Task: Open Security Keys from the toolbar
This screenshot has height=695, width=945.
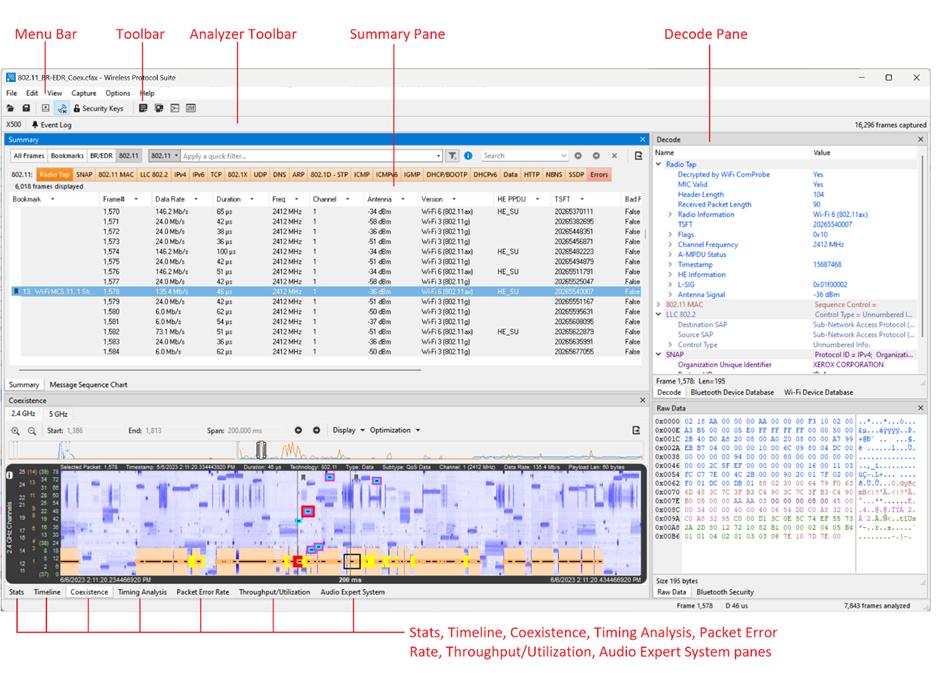Action: tap(98, 108)
